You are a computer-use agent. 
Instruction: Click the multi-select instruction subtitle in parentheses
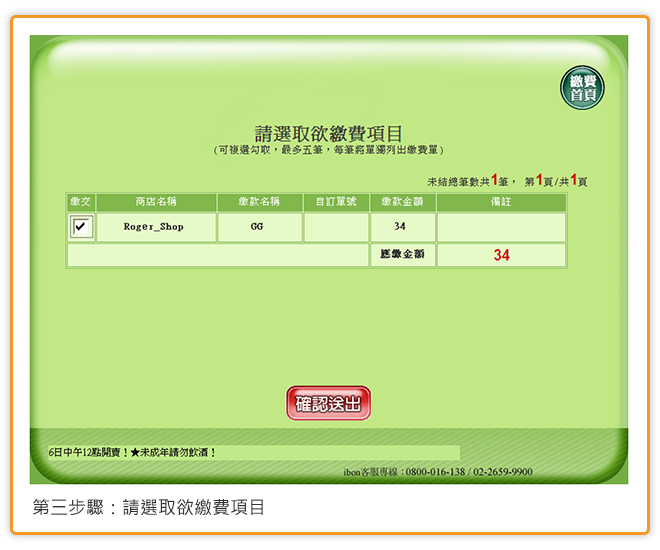point(329,150)
